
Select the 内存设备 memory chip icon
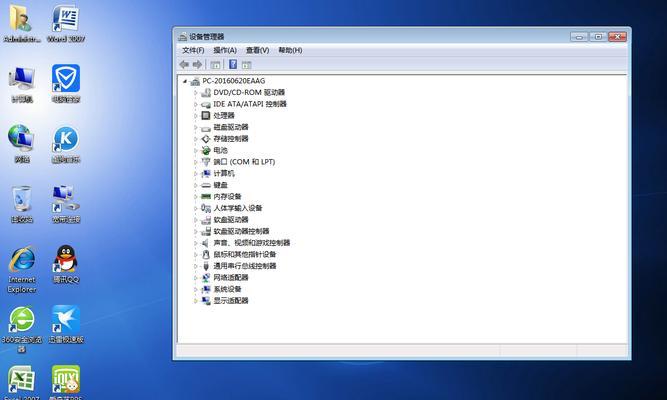tap(206, 196)
